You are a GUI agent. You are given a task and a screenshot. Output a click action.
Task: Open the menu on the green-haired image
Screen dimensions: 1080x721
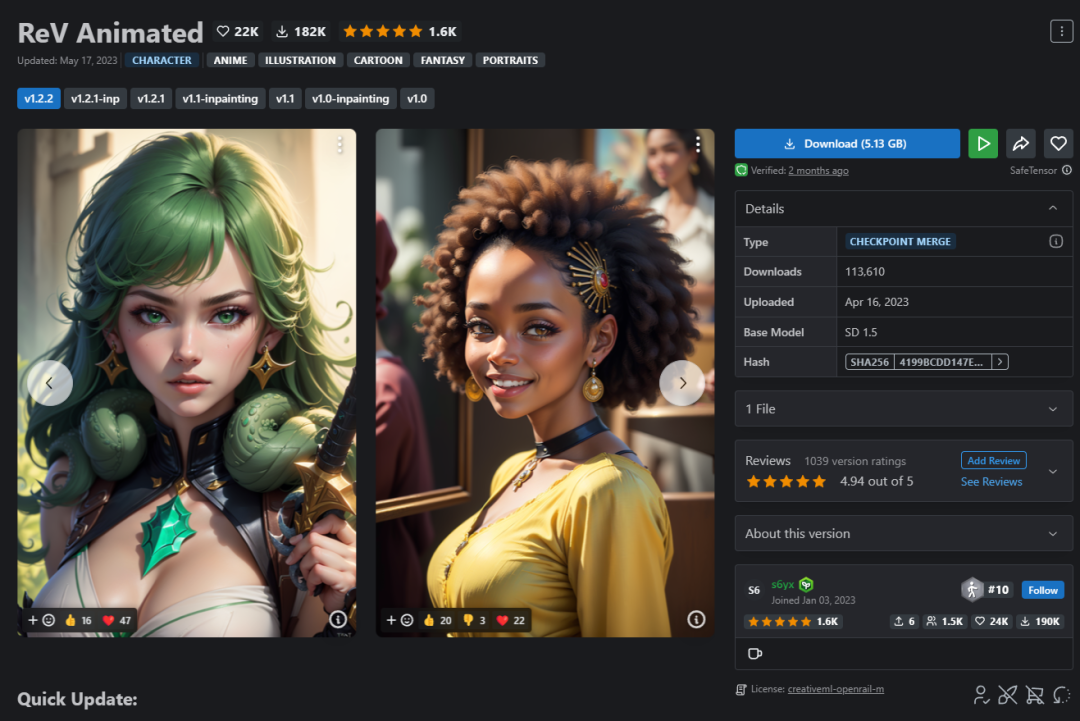tap(340, 145)
